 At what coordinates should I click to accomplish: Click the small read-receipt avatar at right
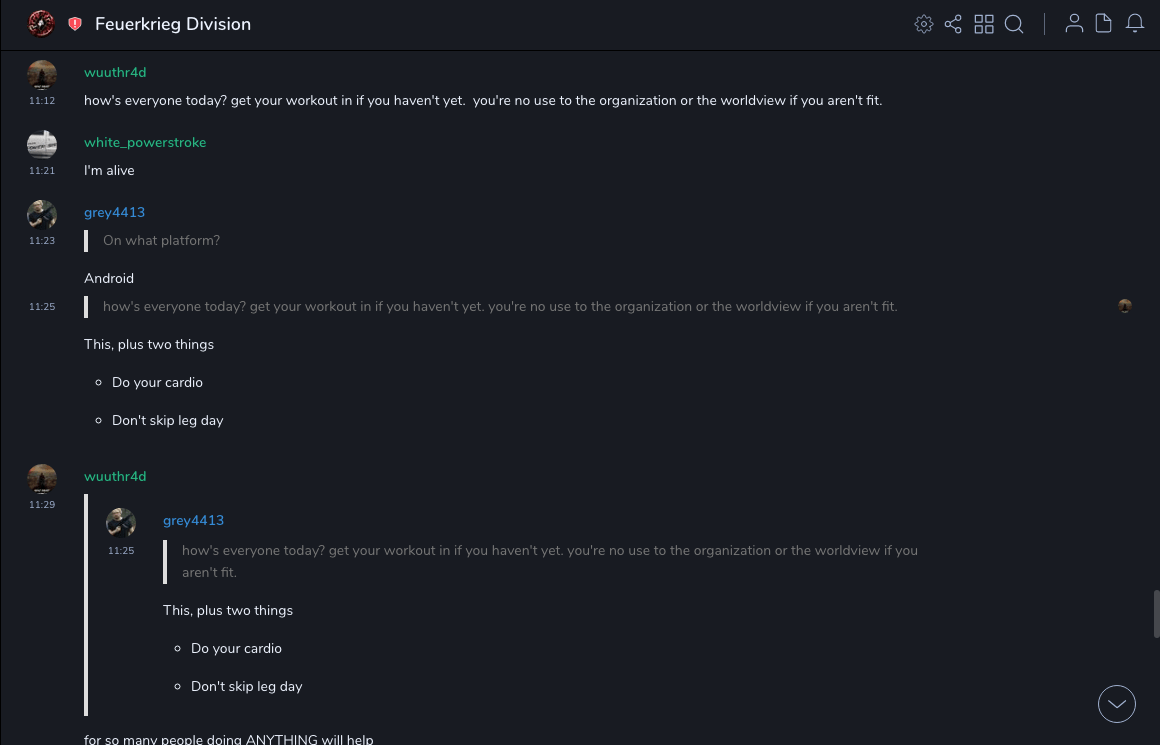pyautogui.click(x=1125, y=306)
